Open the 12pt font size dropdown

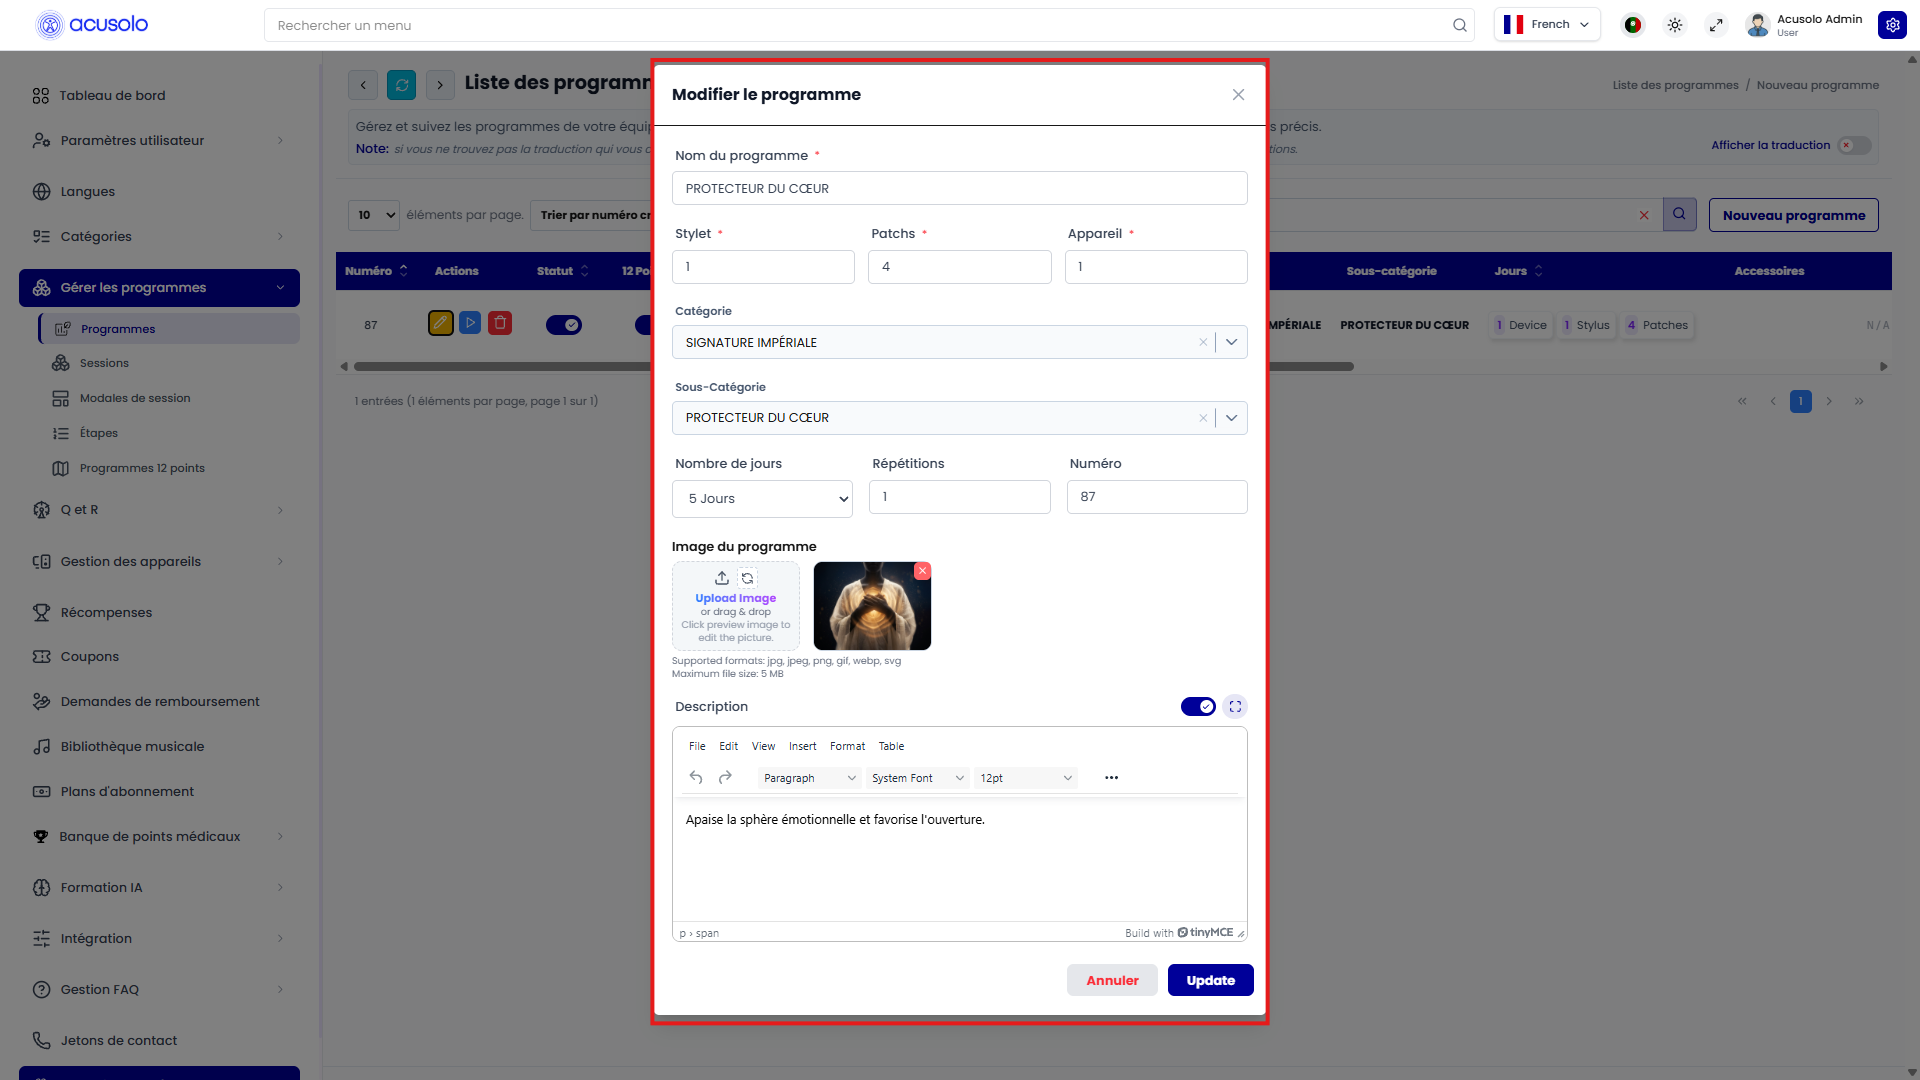[x=1026, y=778]
